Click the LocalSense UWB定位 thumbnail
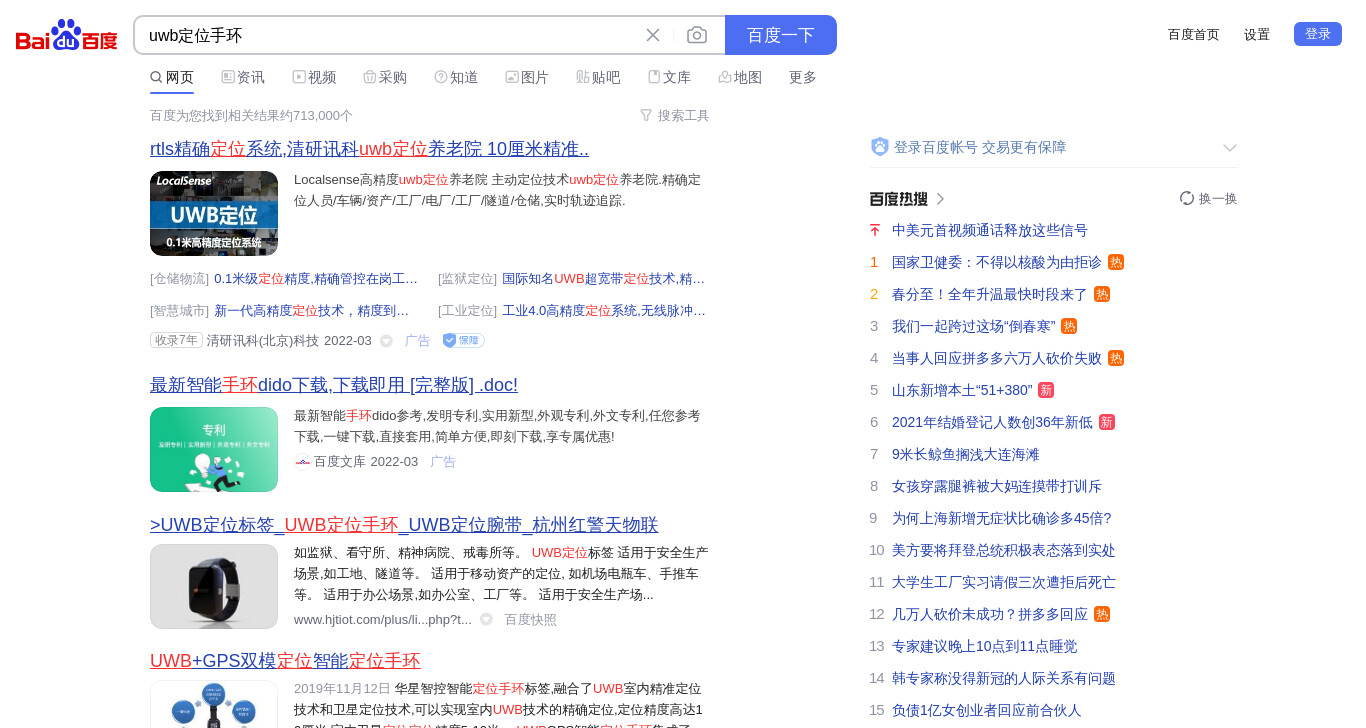 point(214,213)
